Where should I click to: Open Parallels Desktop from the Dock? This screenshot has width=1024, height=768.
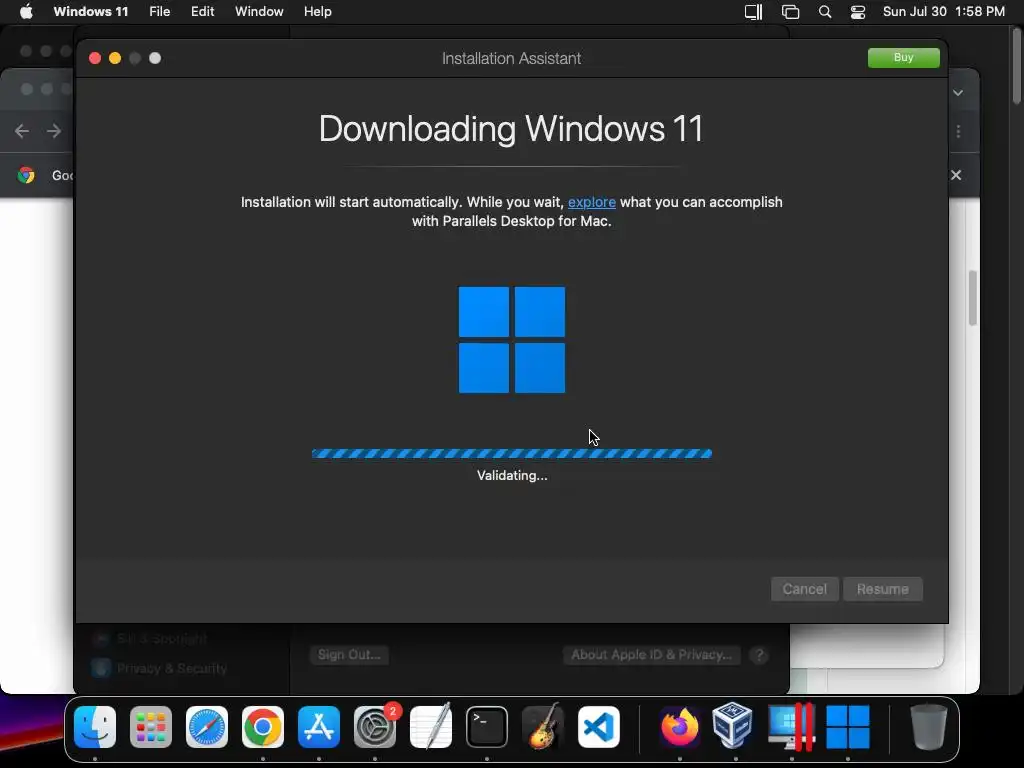click(x=791, y=727)
